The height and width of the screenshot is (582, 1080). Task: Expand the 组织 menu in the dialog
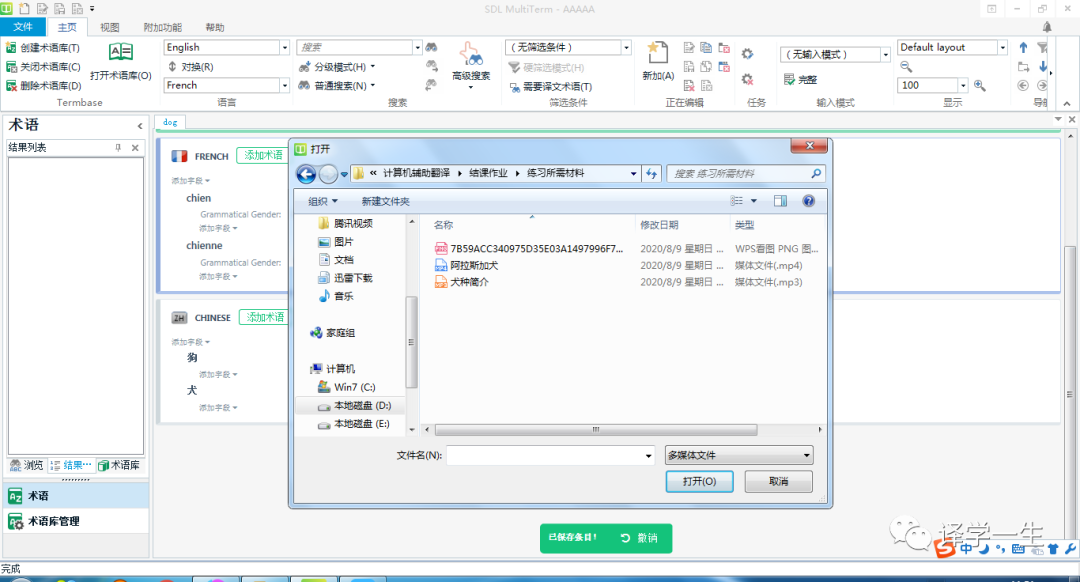(322, 201)
